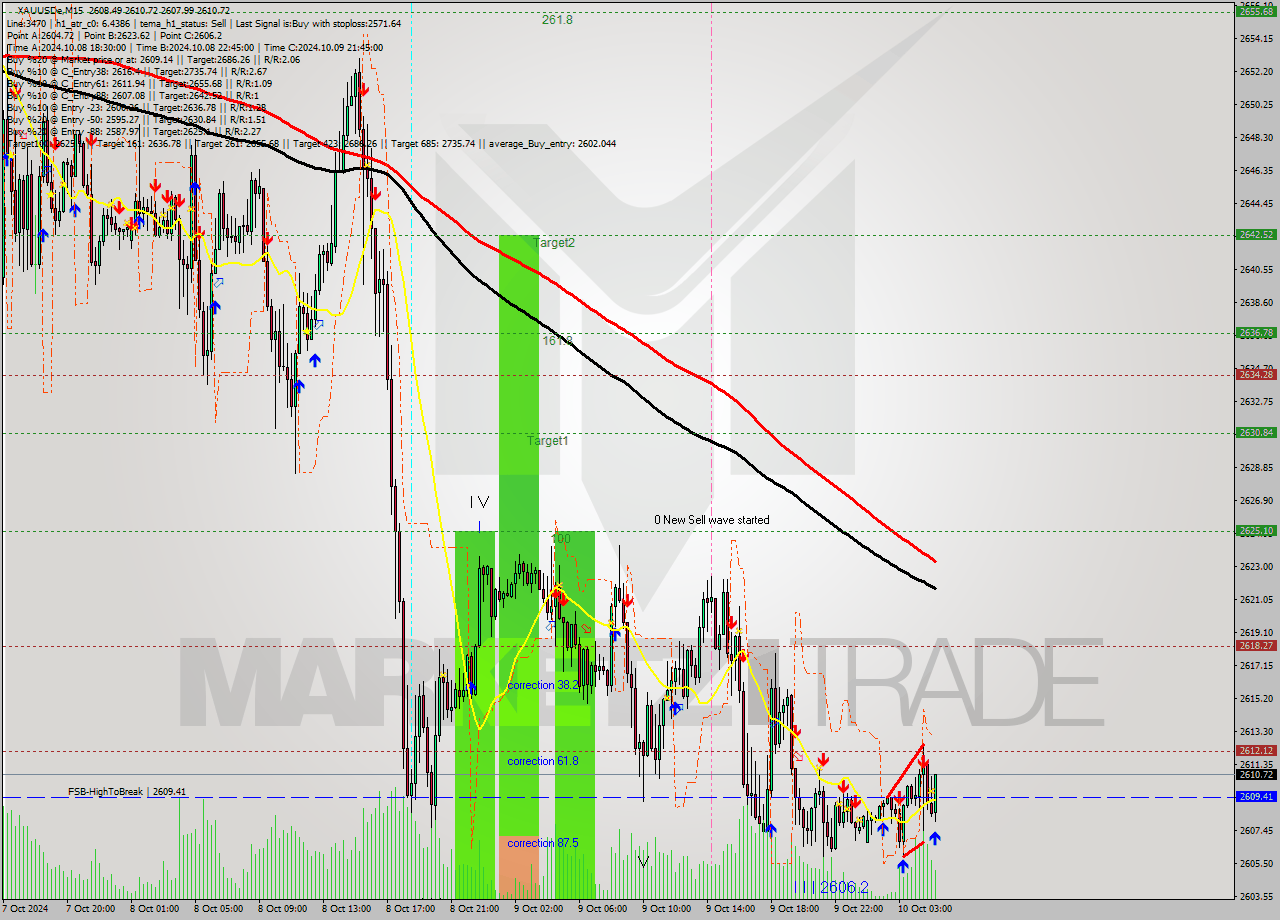The height and width of the screenshot is (920, 1280).
Task: Click the current price tag 2610.72
Action: (1256, 775)
